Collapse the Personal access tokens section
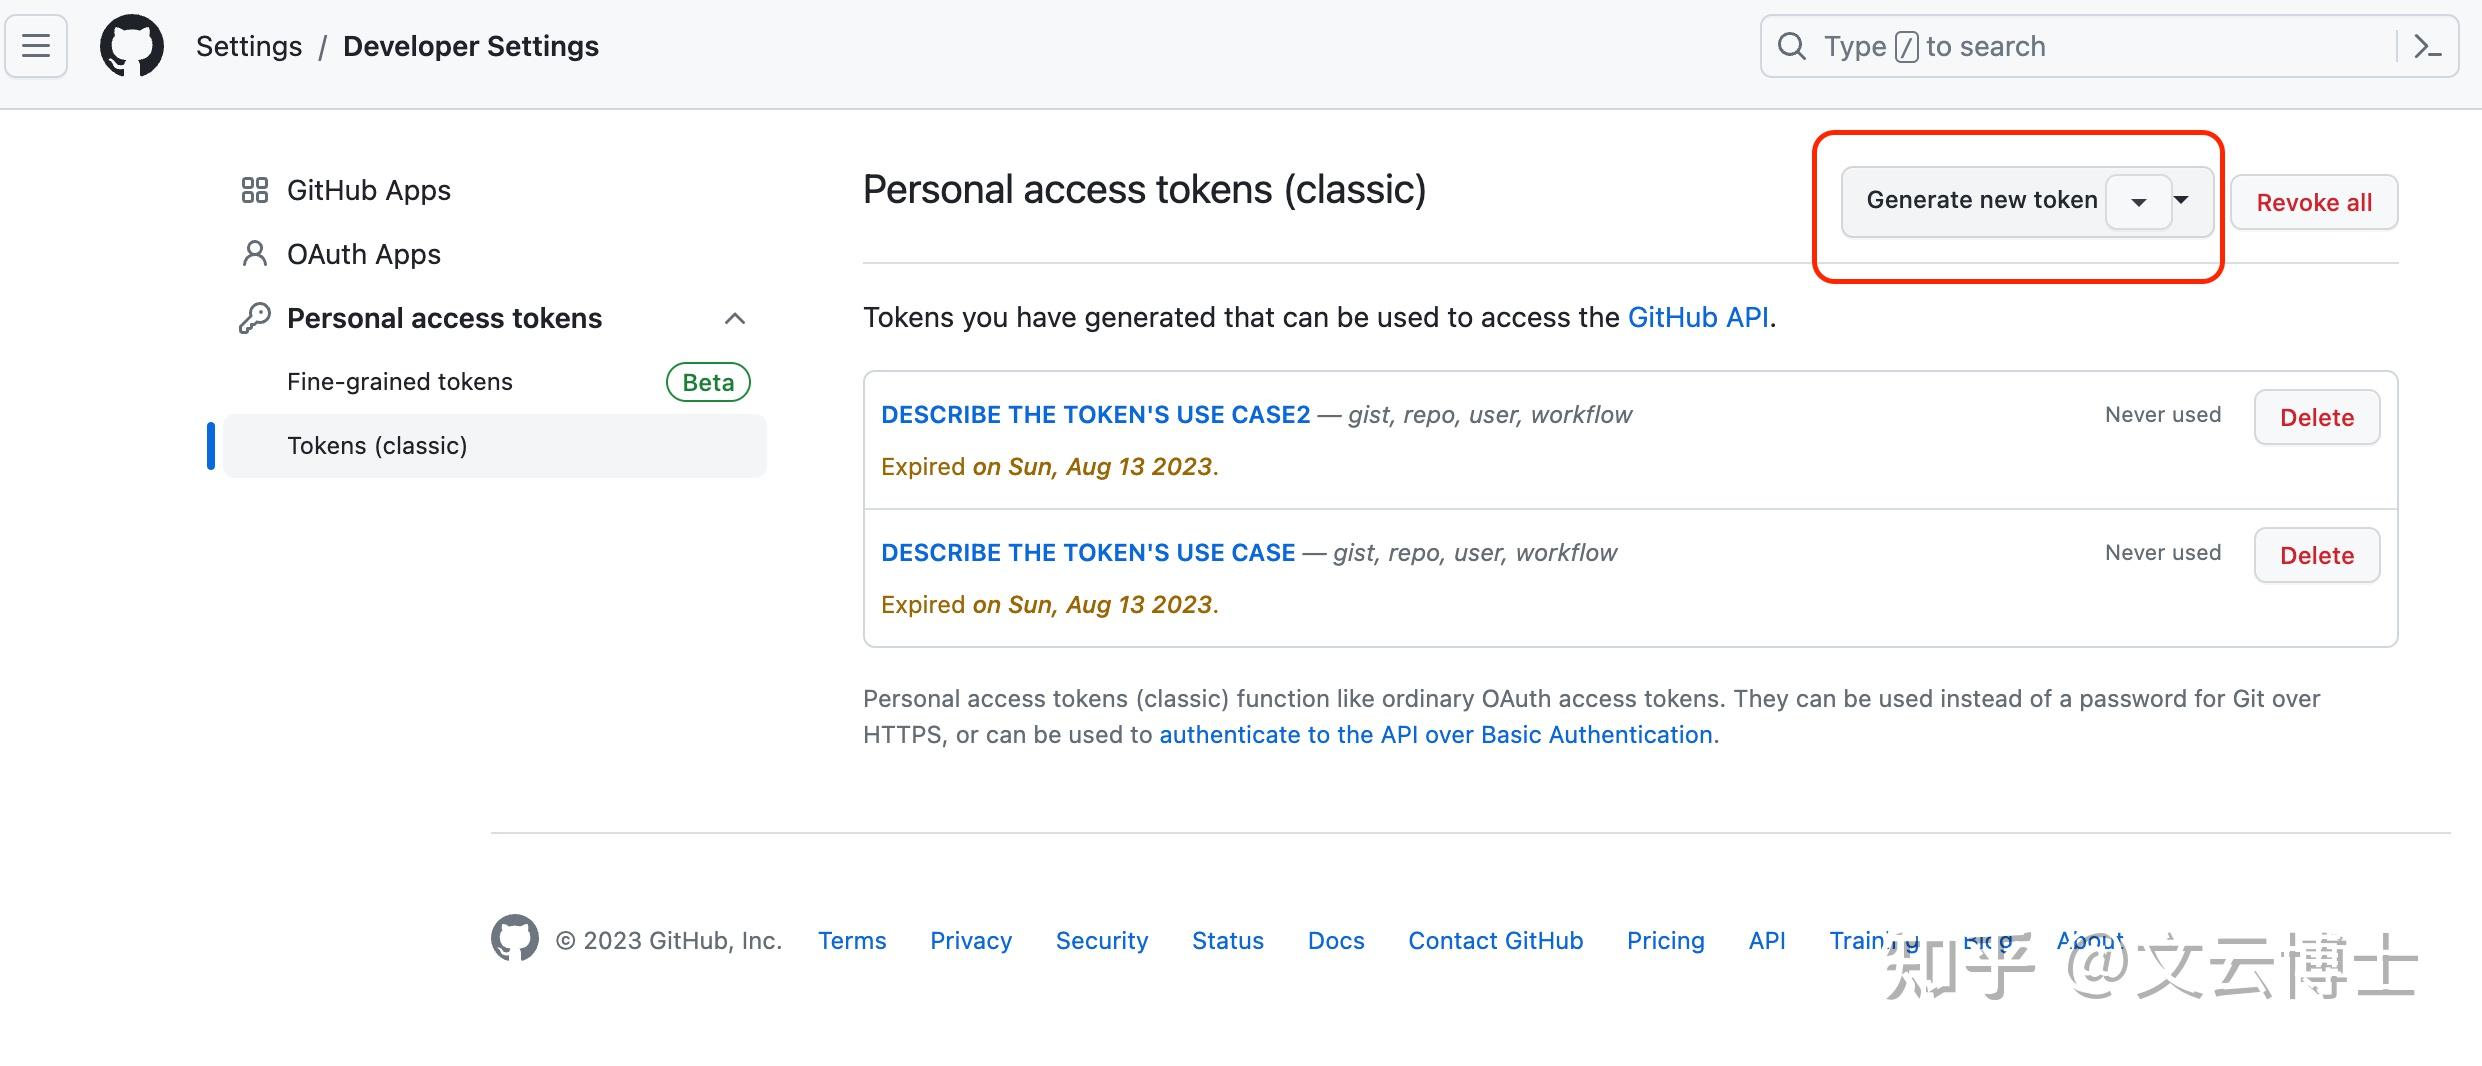2482x1066 pixels. [x=735, y=318]
